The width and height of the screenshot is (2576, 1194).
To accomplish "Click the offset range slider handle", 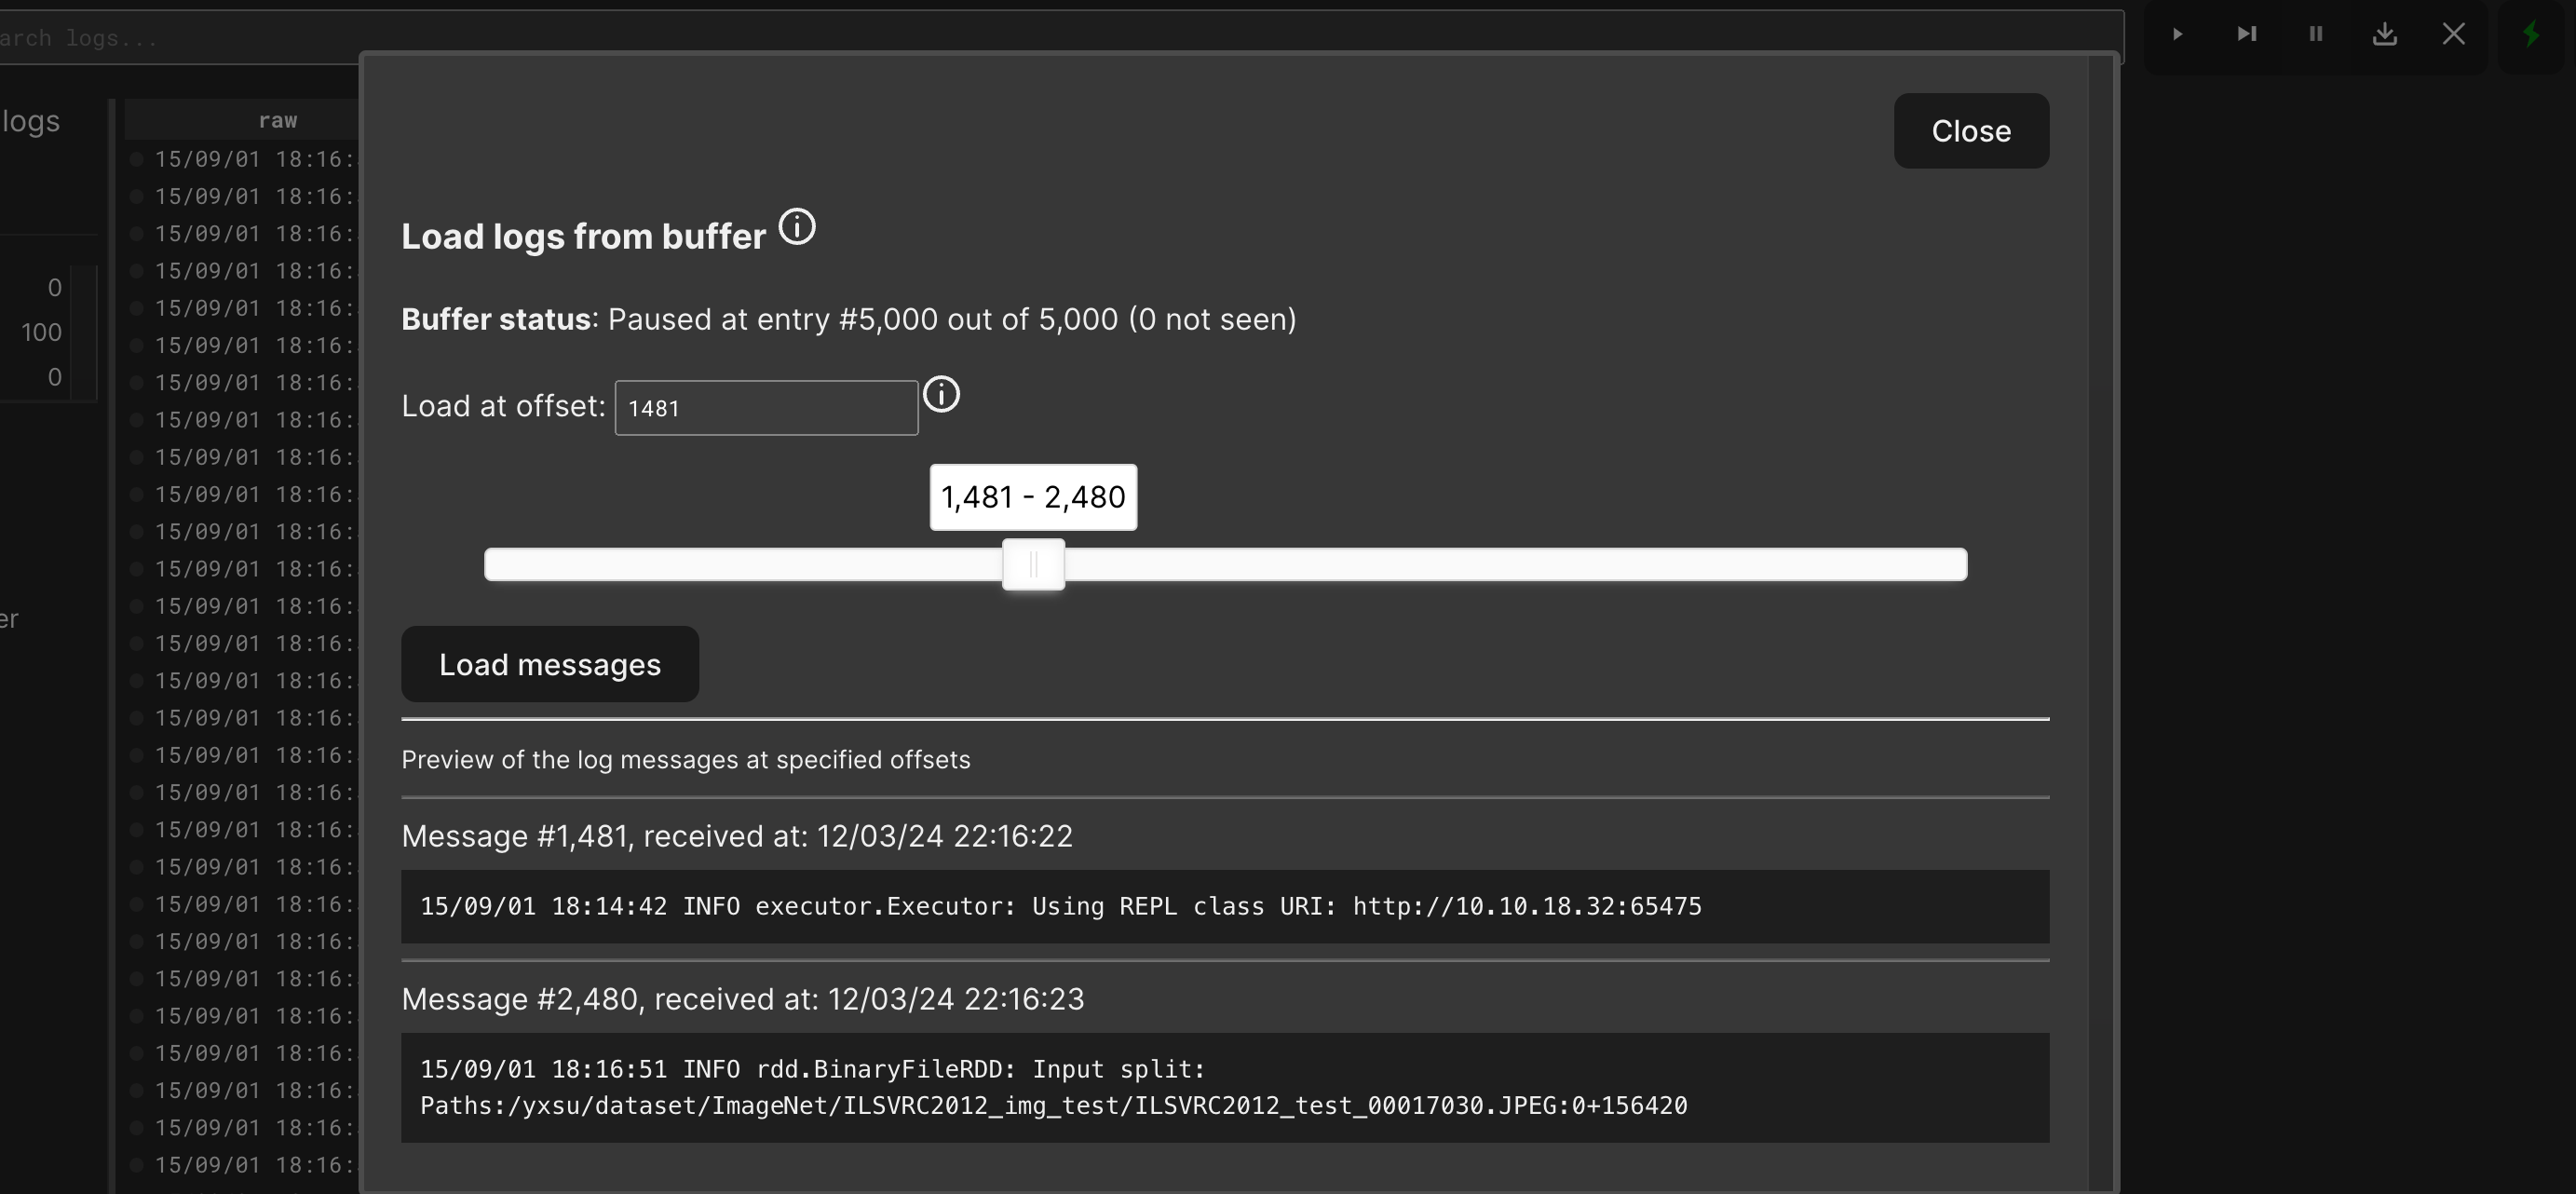I will pos(1033,565).
